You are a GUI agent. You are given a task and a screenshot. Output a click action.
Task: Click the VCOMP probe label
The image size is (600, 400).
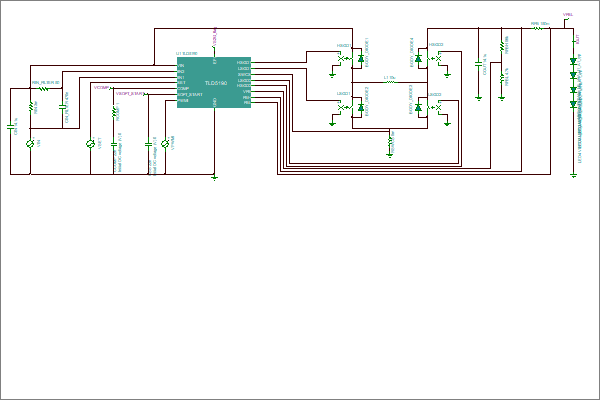[101, 88]
